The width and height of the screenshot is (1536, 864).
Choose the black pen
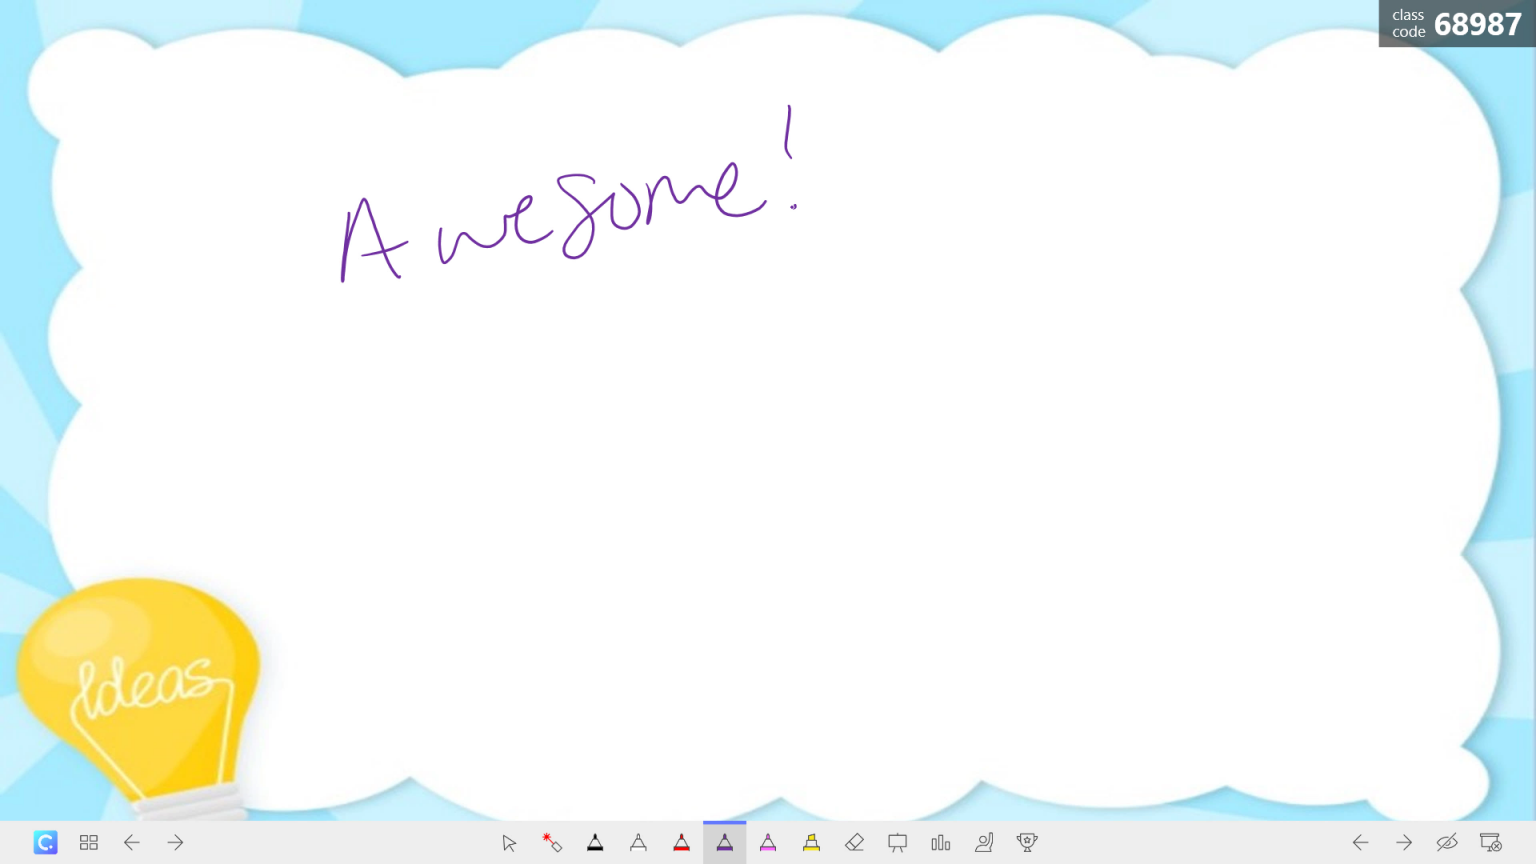595,843
